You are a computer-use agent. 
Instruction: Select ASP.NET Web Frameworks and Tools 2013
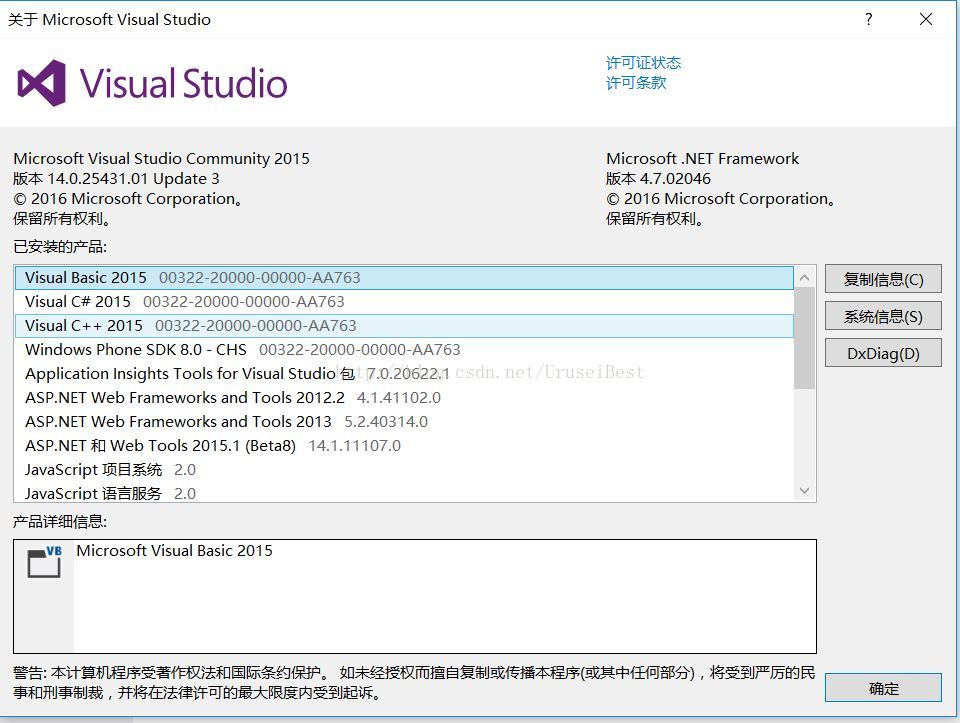[x=404, y=421]
